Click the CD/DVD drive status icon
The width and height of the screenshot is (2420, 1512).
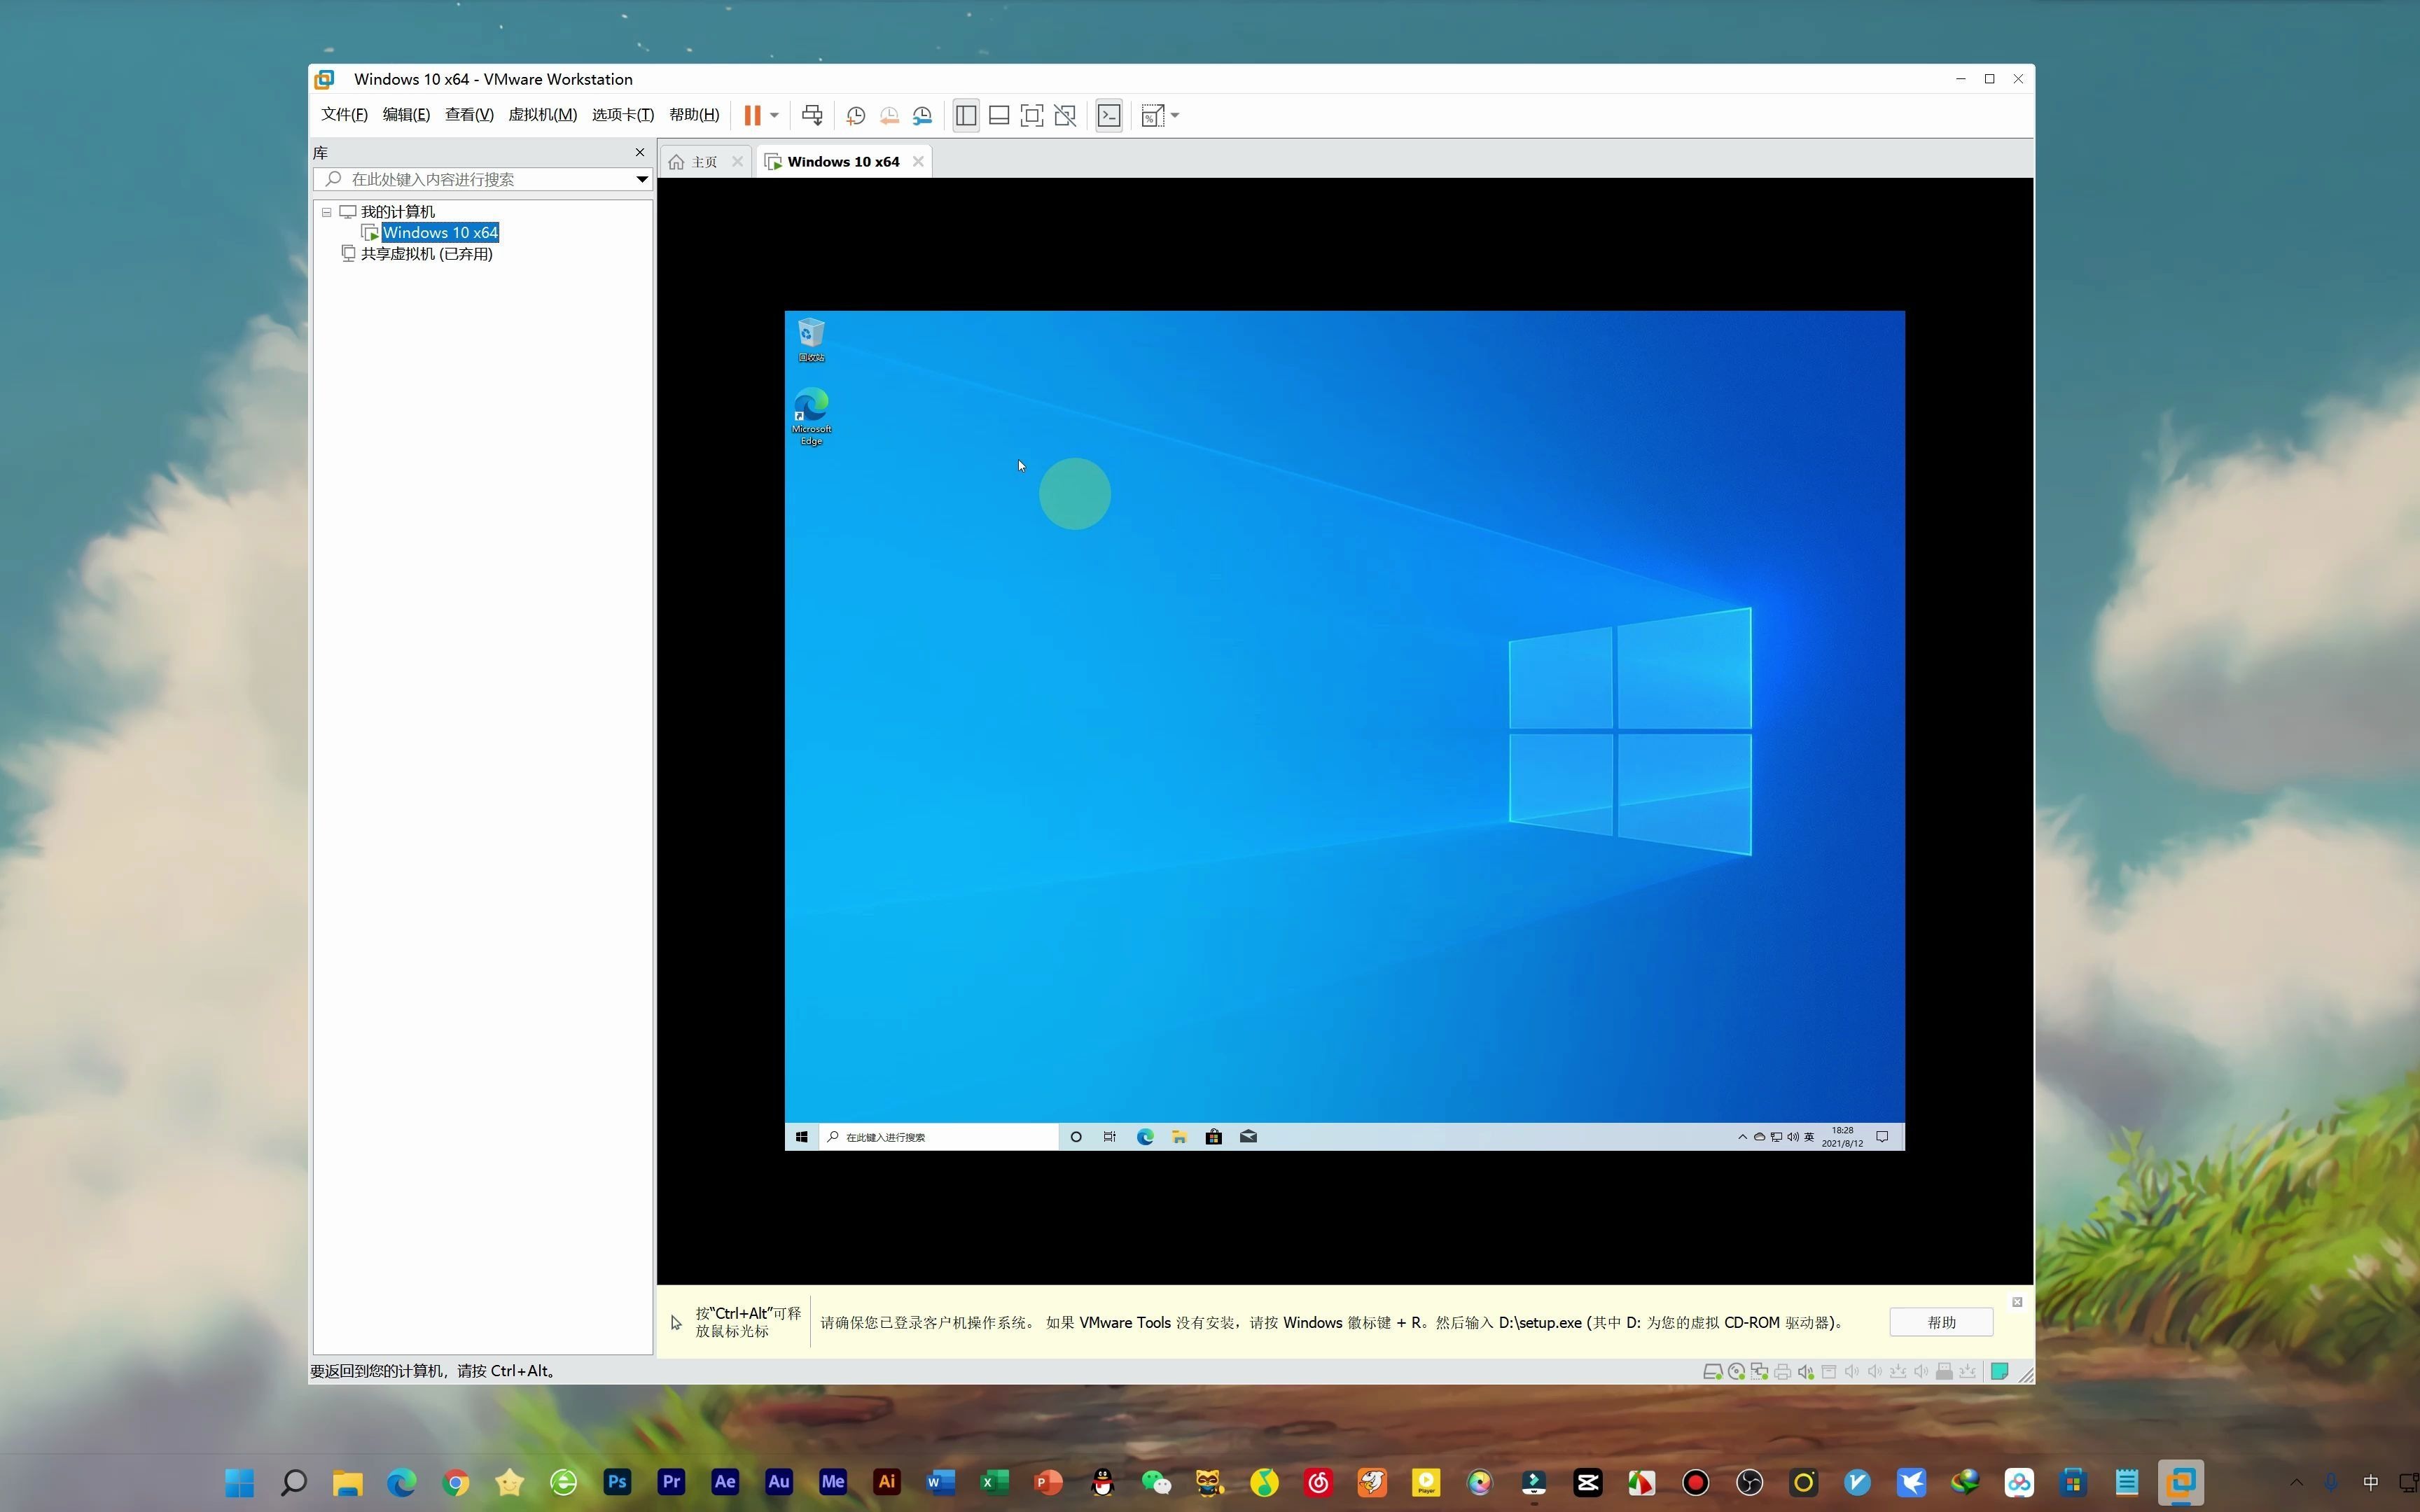(1736, 1372)
